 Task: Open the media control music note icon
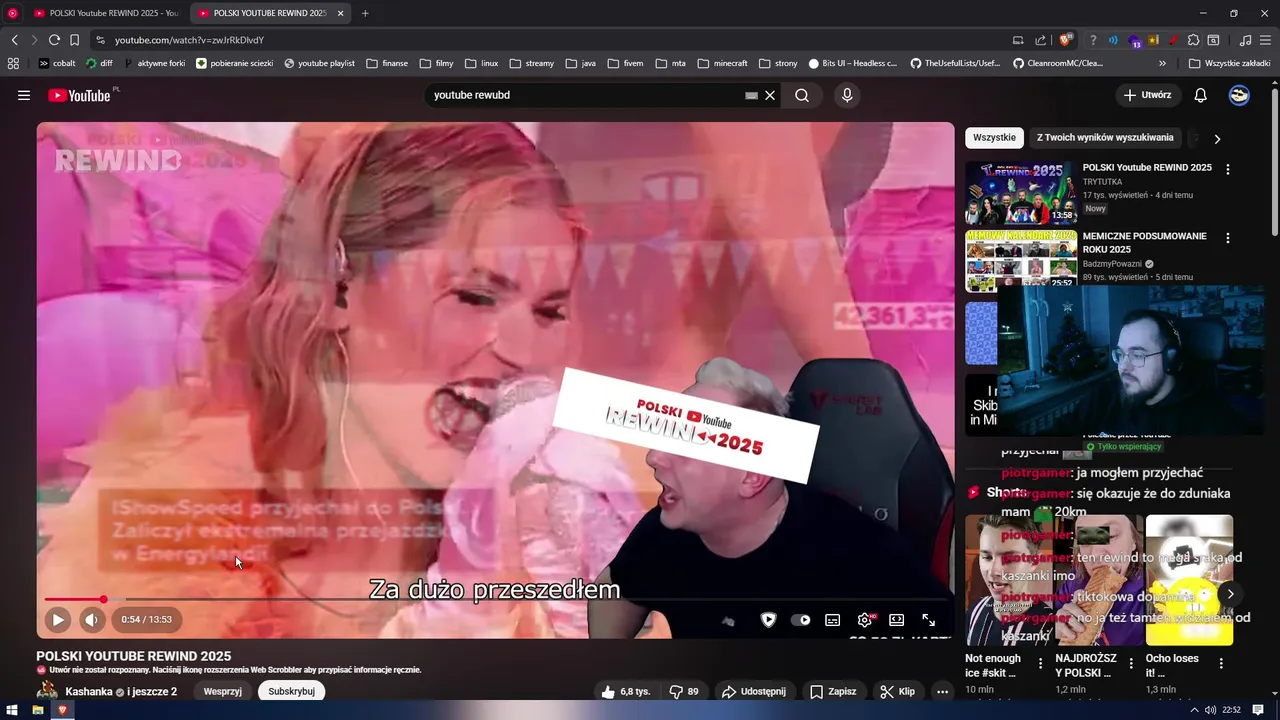click(x=1245, y=40)
